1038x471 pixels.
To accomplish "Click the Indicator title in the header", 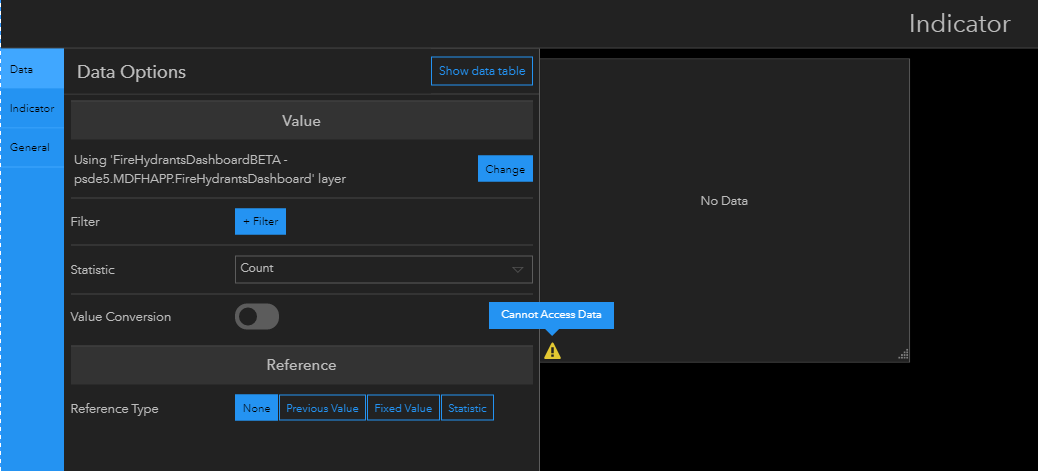I will pos(959,24).
